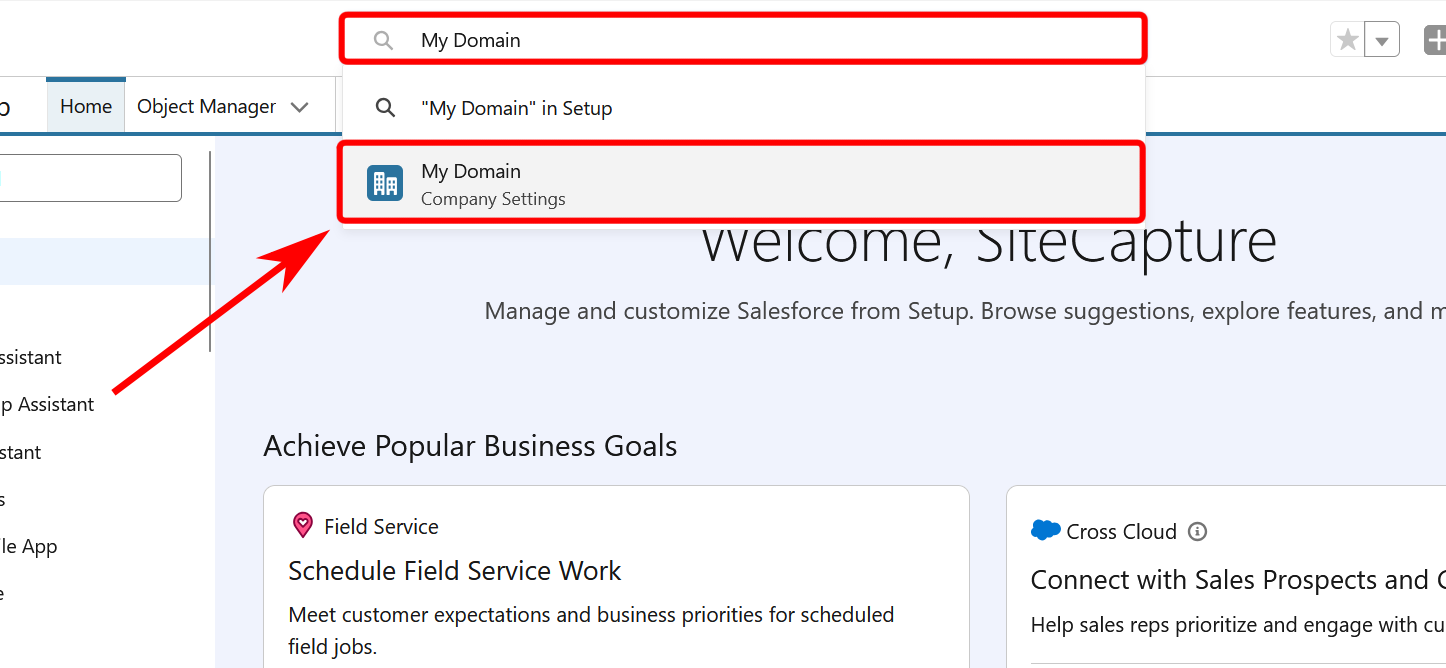This screenshot has width=1446, height=668.
Task: Select My Domain under Company Settings
Action: click(x=471, y=182)
